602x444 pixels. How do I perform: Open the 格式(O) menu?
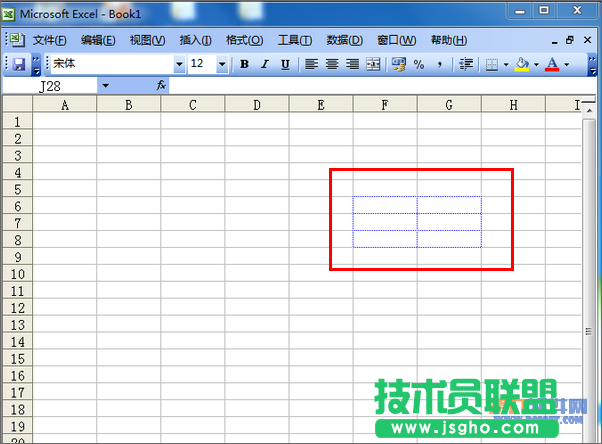click(x=245, y=40)
